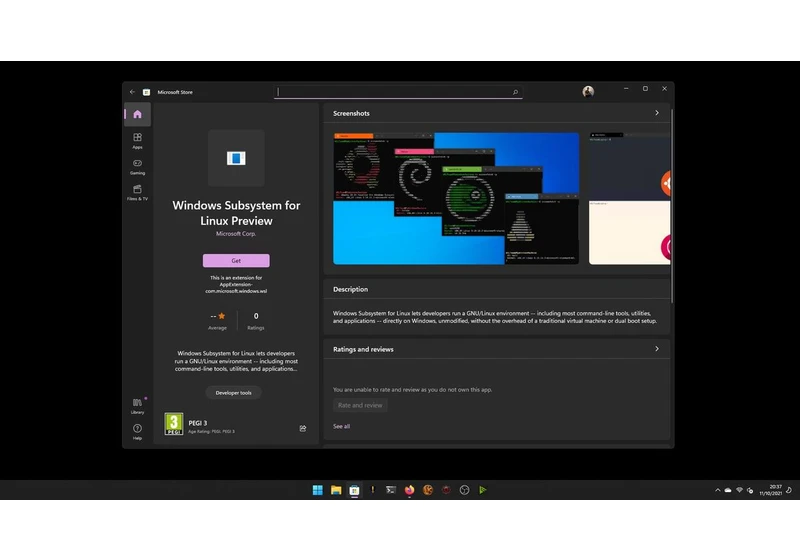Click the orange-brown round taskbar icon

pos(428,490)
